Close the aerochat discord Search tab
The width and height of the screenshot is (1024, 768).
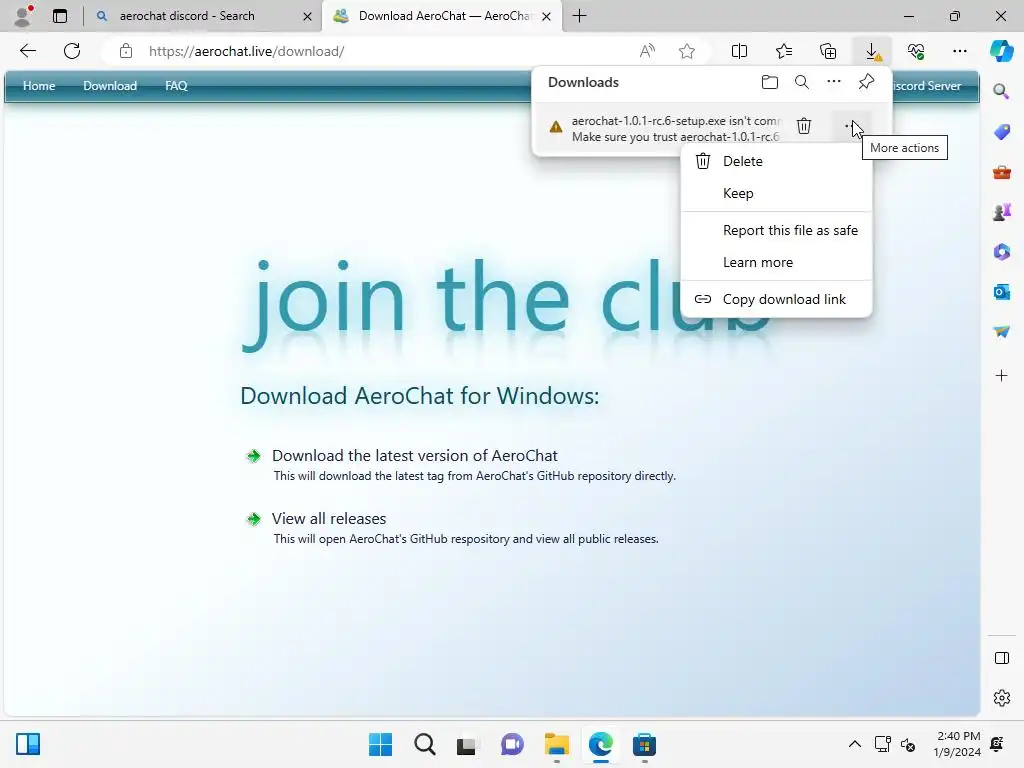(307, 16)
